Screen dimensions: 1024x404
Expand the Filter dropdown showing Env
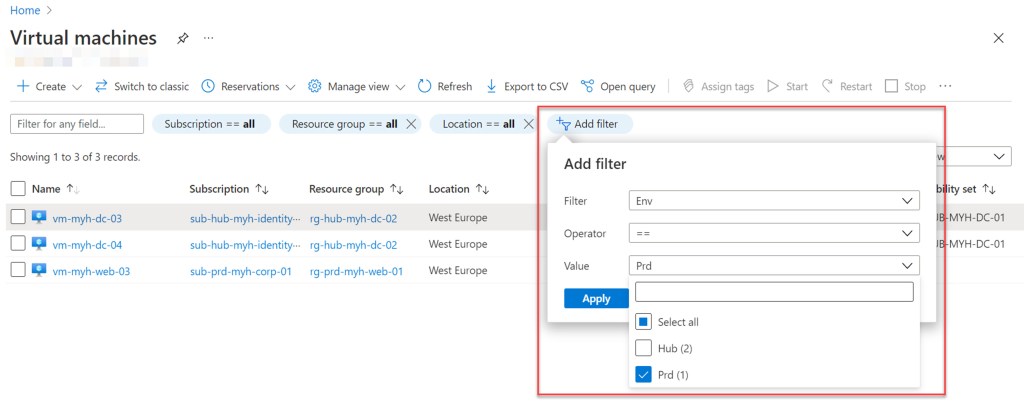tap(774, 201)
